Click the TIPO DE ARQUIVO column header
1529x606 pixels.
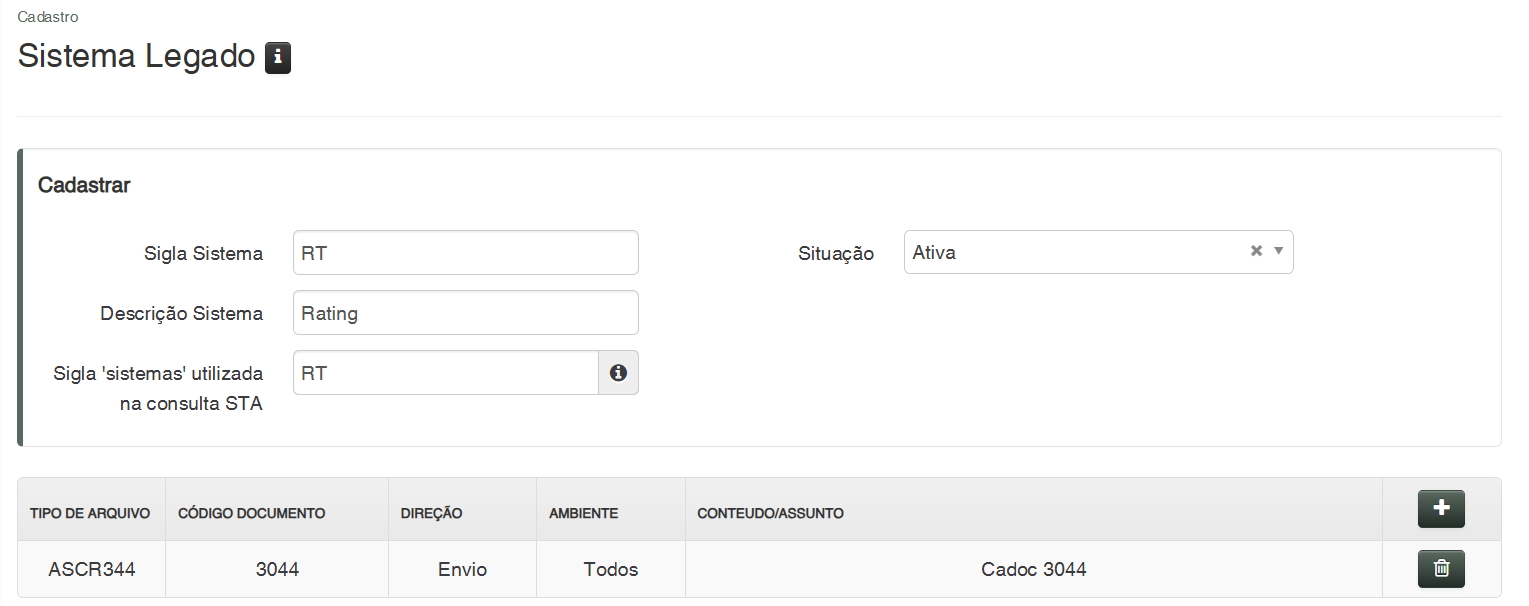[x=90, y=513]
